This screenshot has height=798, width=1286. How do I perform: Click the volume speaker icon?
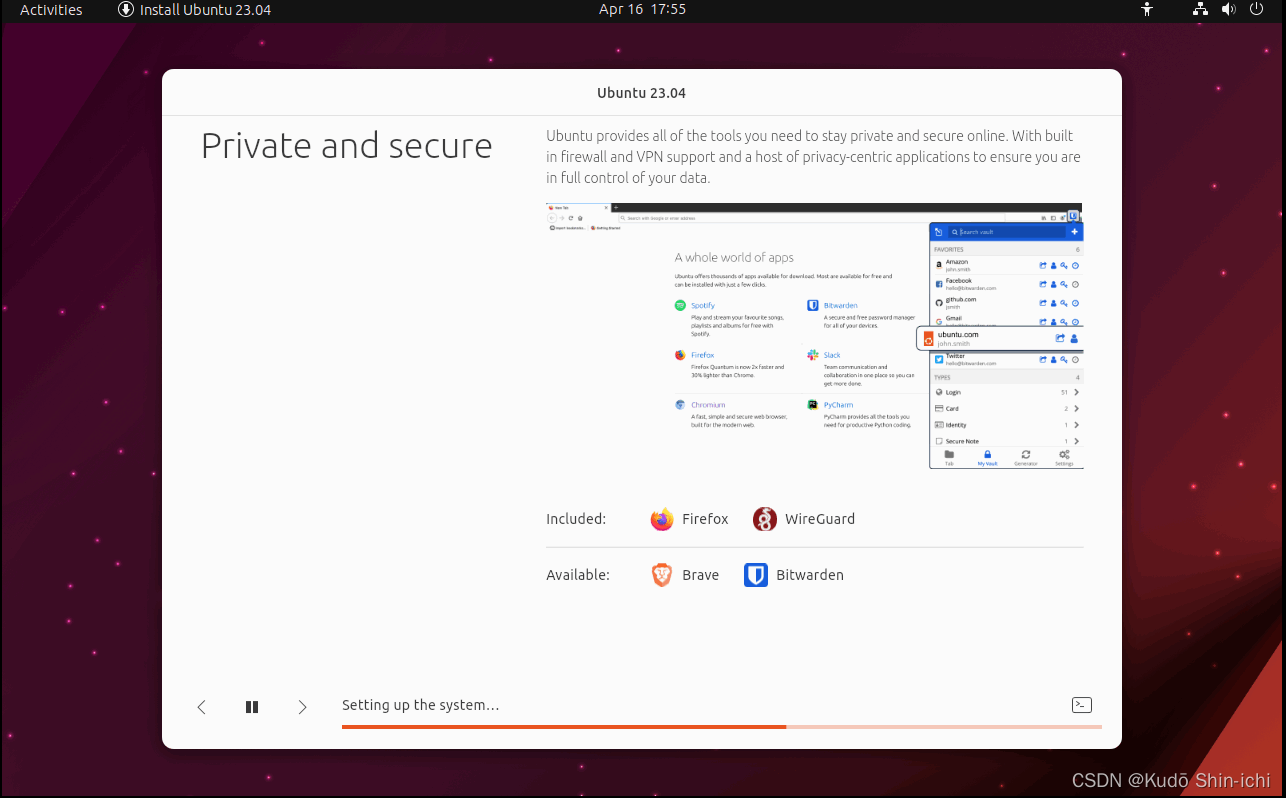tap(1229, 9)
